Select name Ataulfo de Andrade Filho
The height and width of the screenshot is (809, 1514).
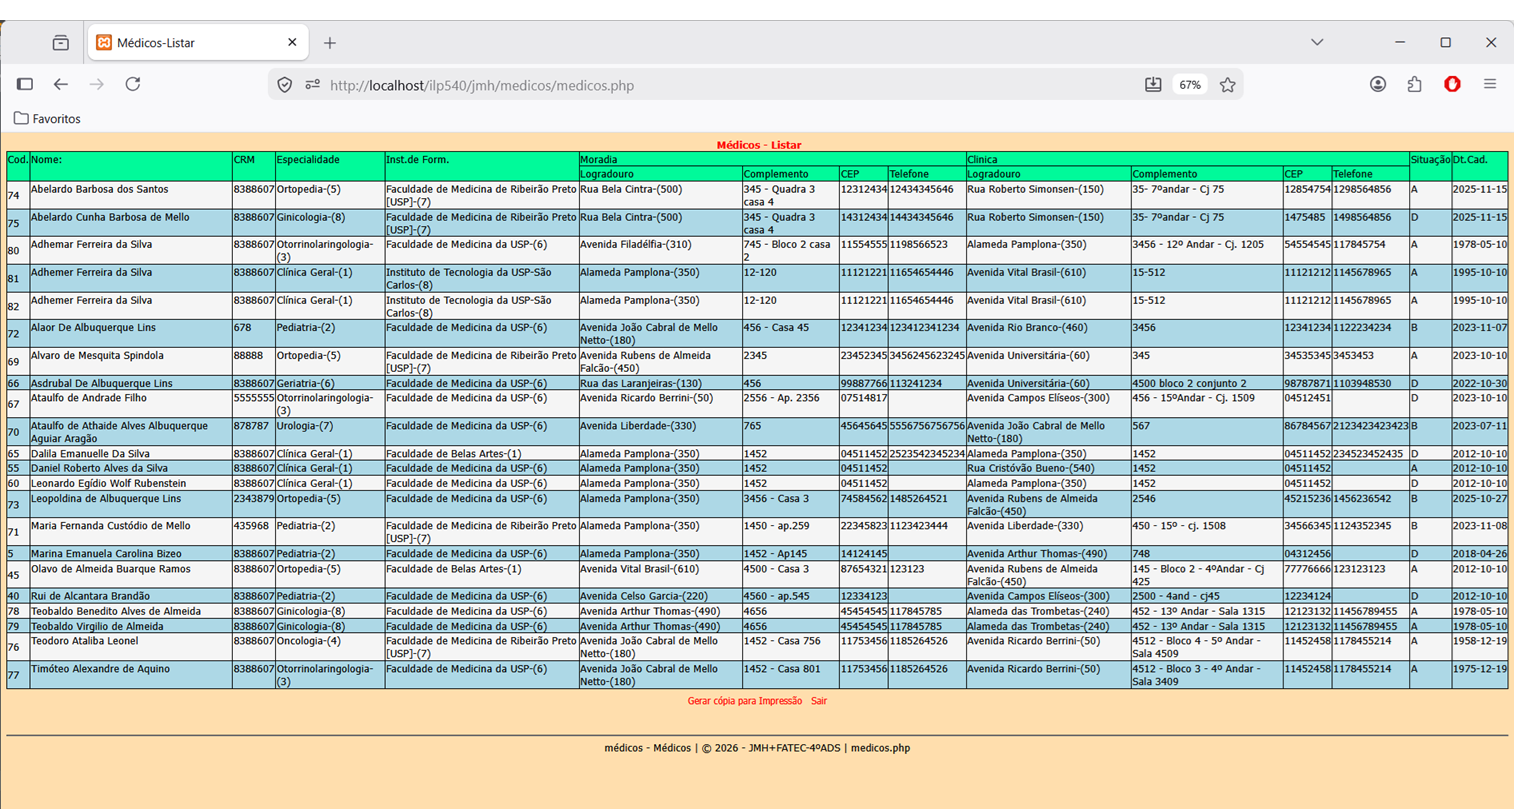point(89,398)
